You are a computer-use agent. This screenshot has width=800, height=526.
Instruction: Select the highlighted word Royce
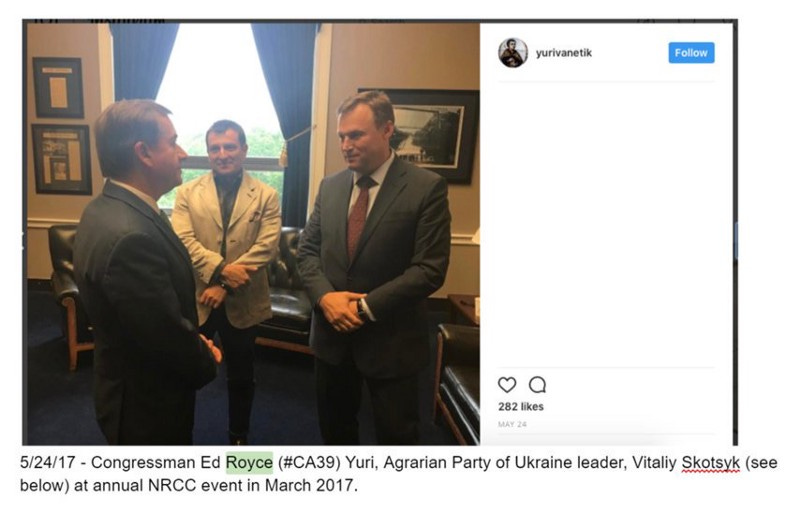coord(249,463)
